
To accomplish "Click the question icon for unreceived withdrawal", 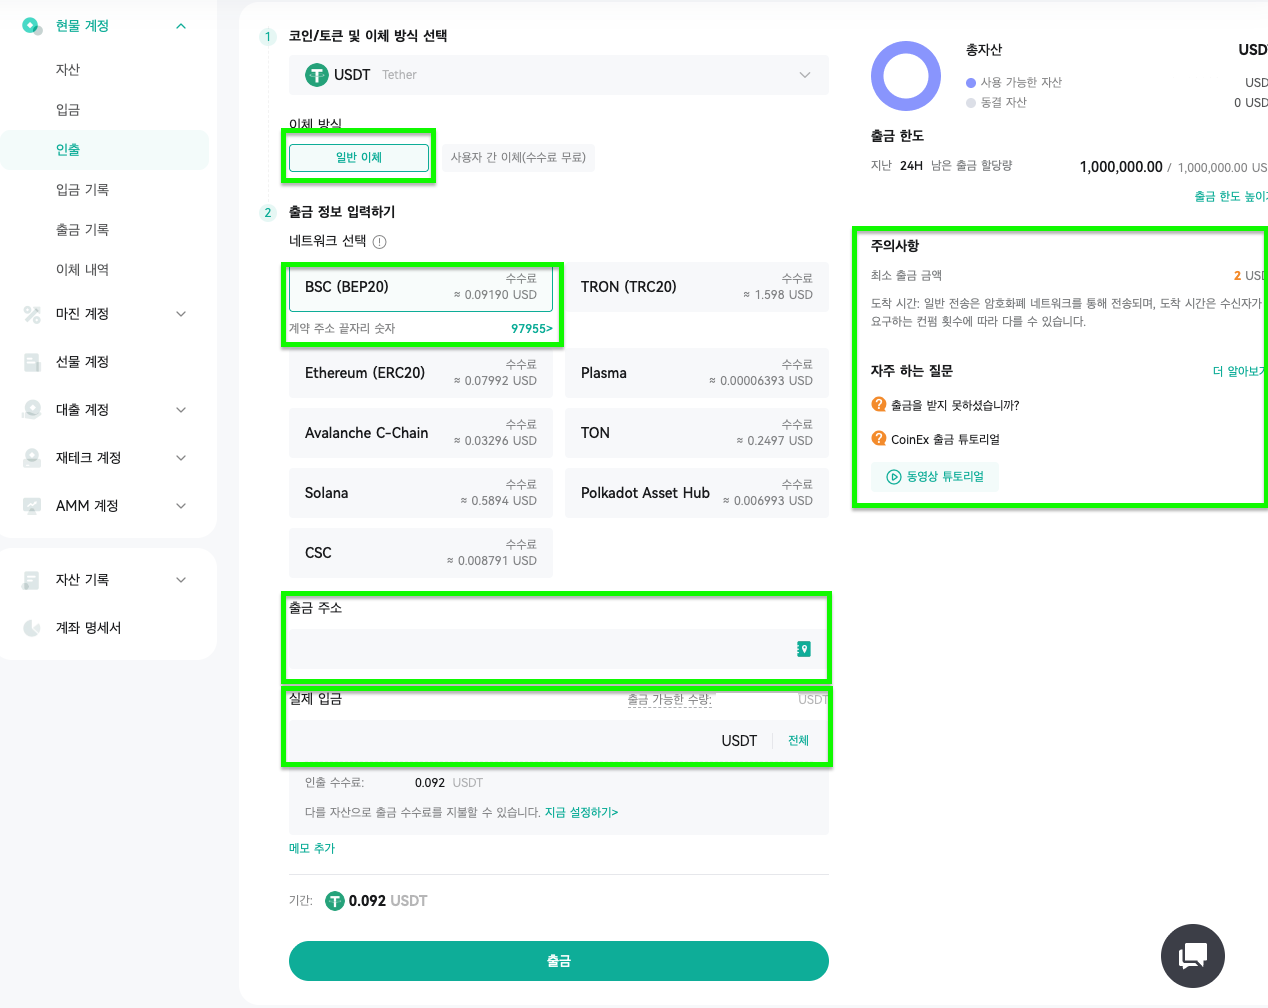I will point(879,405).
